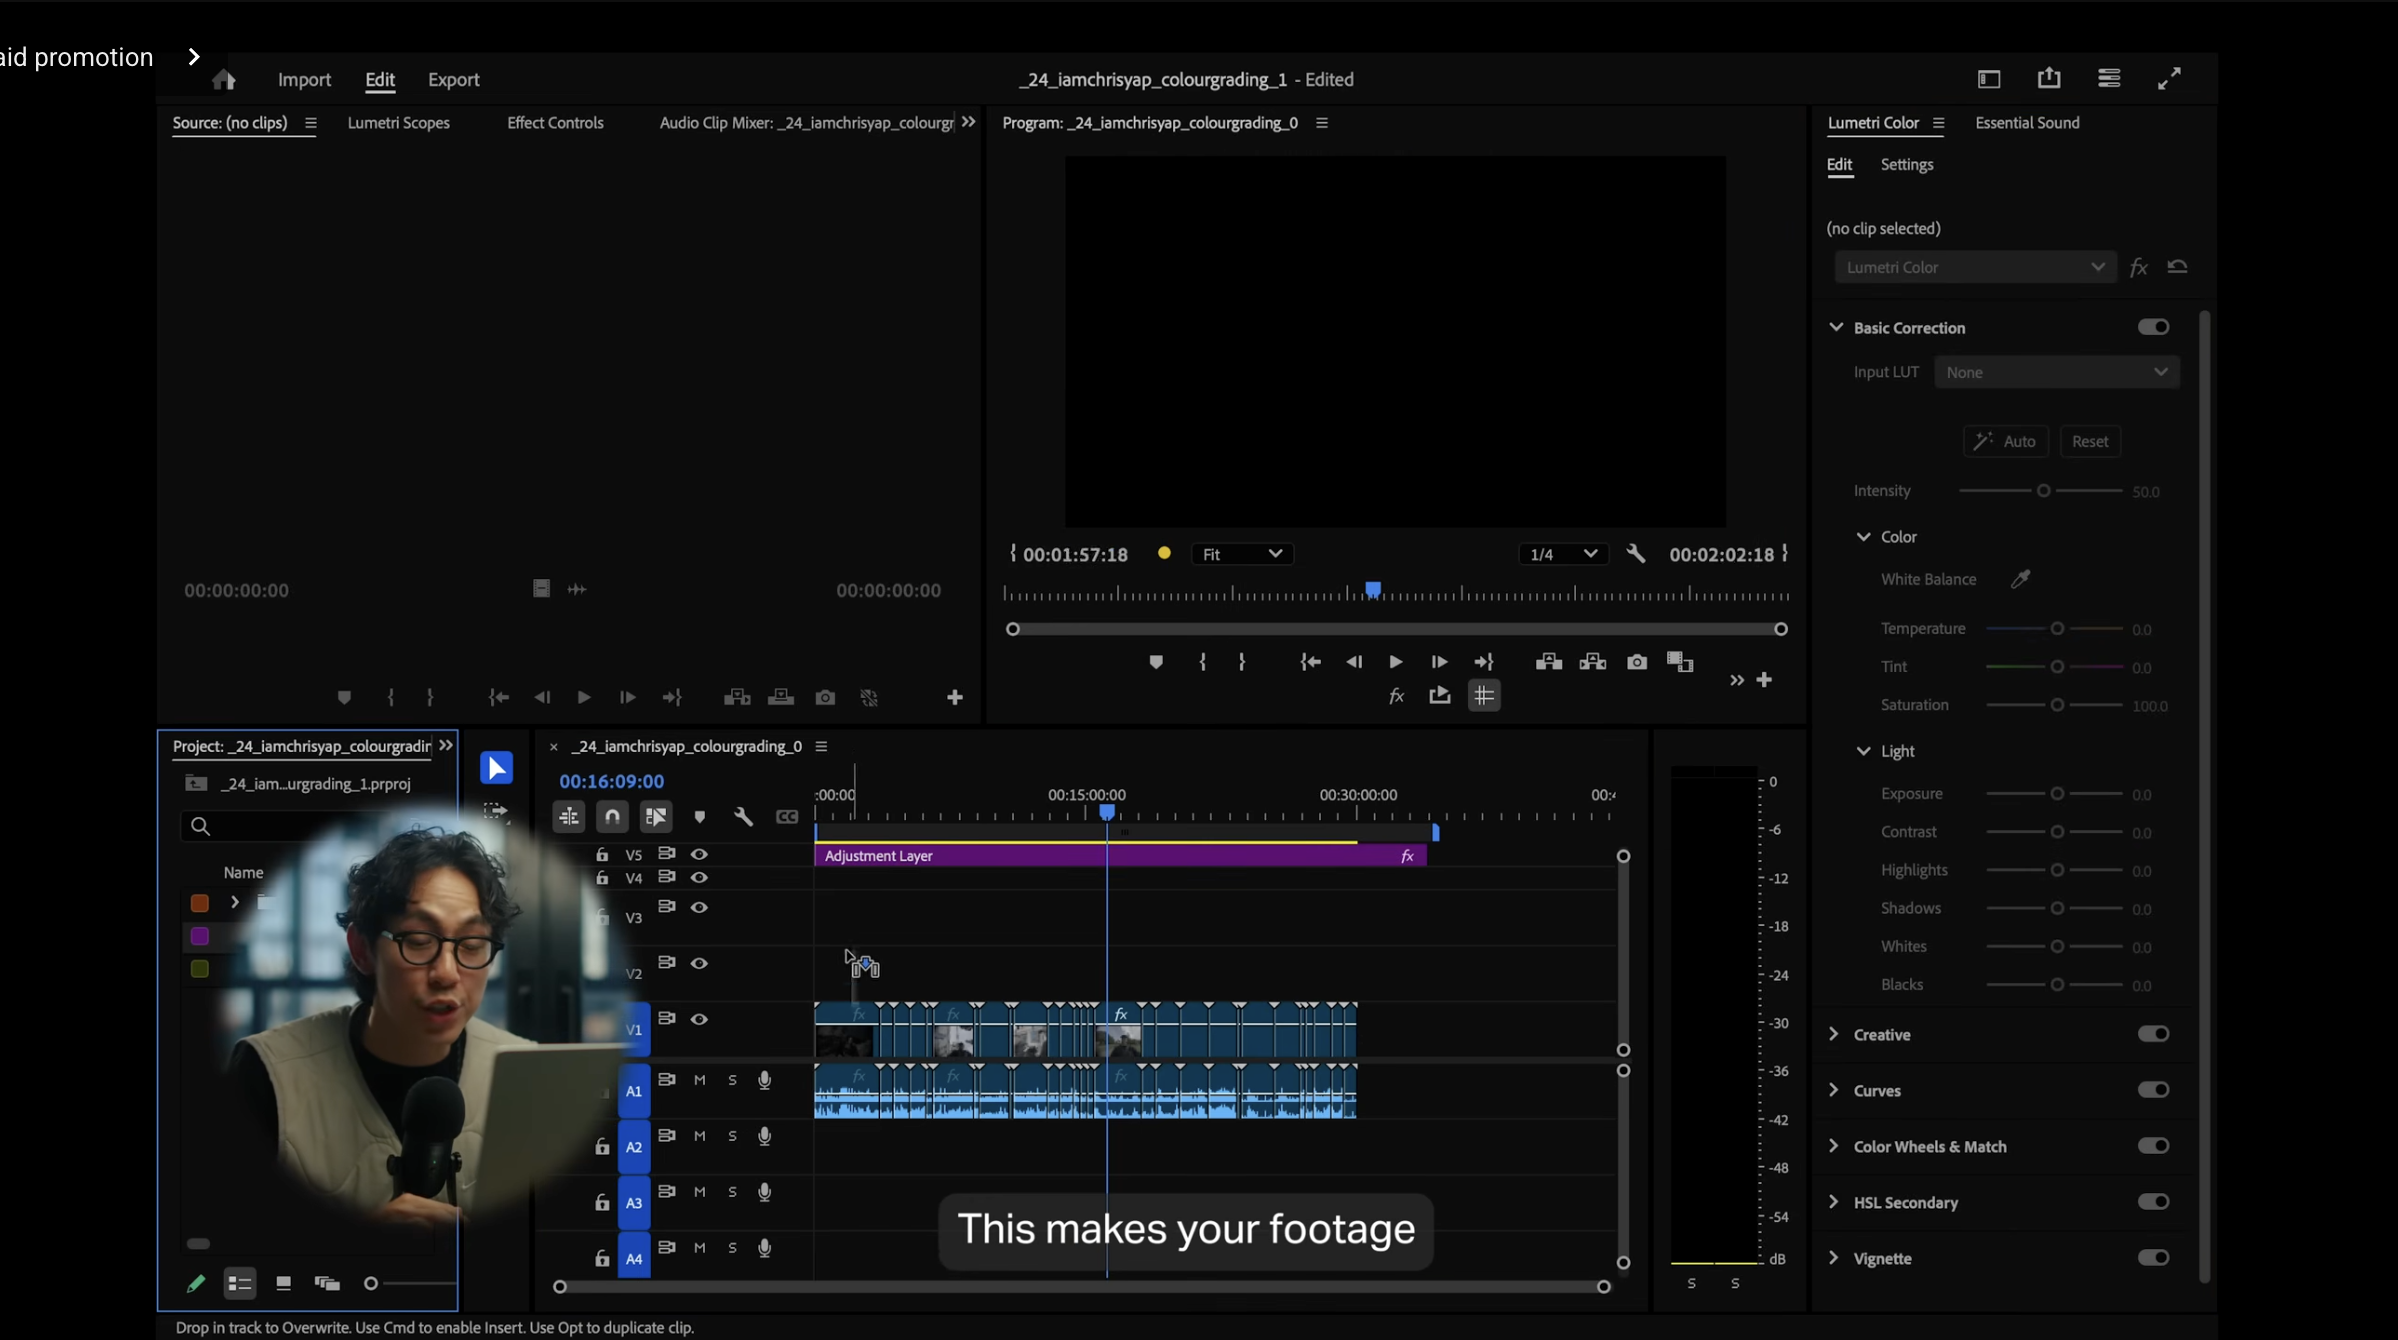This screenshot has width=2398, height=1340.
Task: Step back one frame in Program monitor
Action: (1353, 662)
